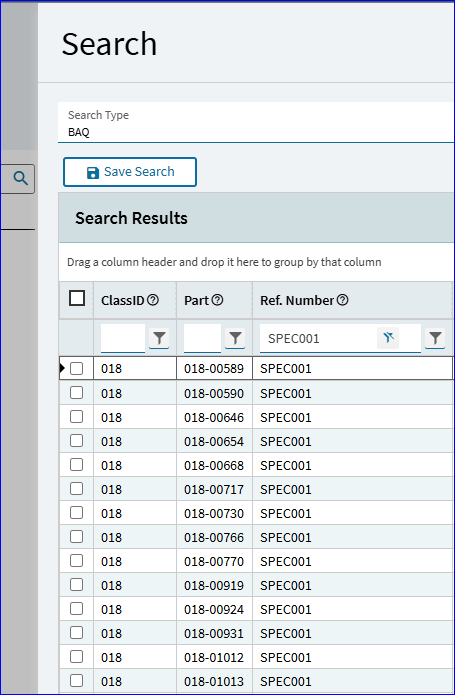This screenshot has width=455, height=695.
Task: Open the Part column help icon
Action: click(217, 300)
